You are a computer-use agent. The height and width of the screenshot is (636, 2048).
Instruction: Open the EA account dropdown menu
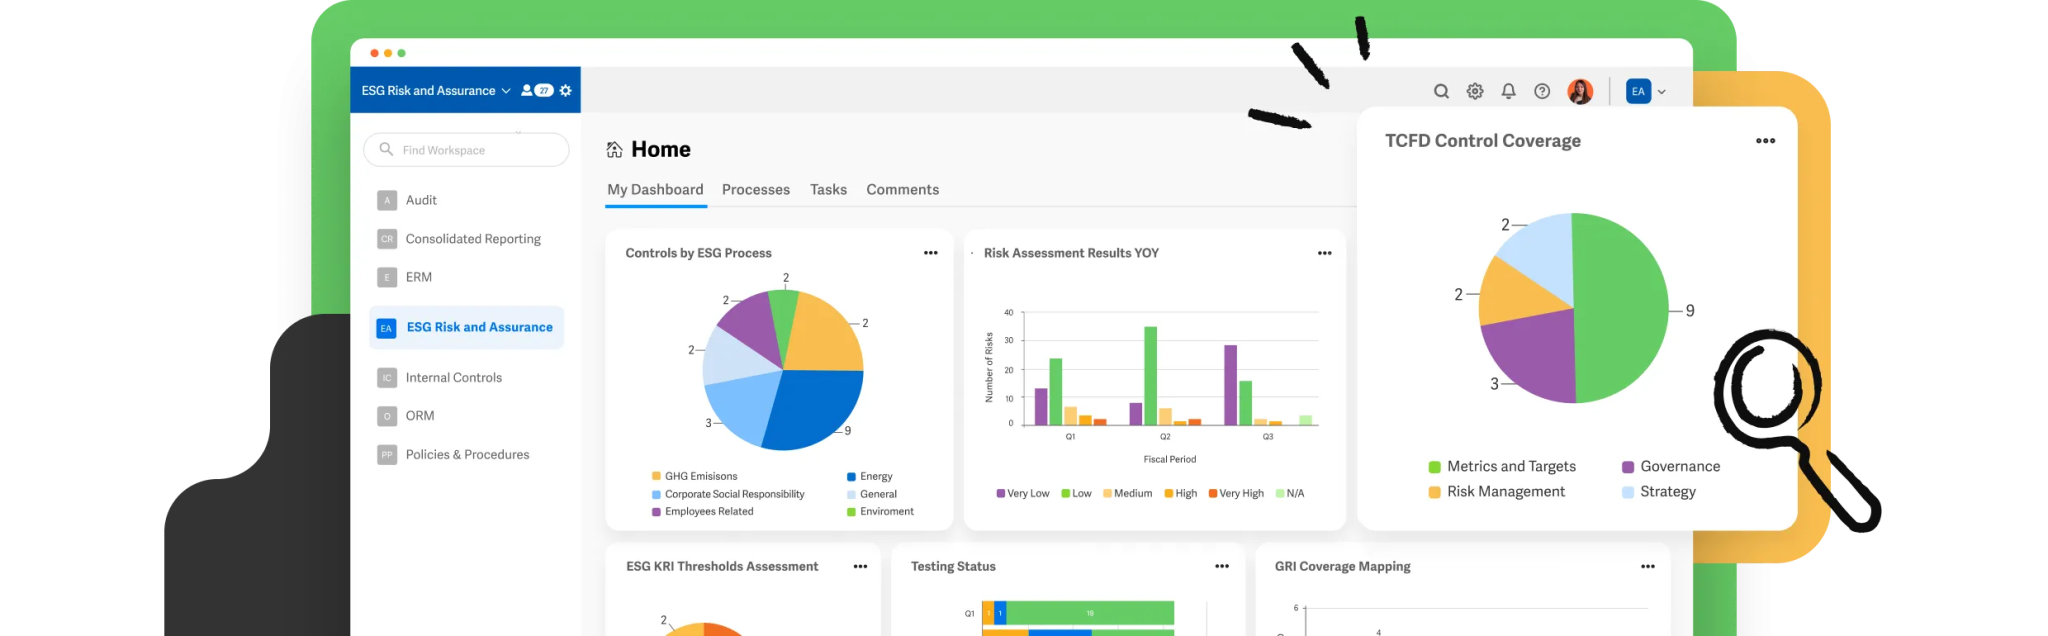point(1646,91)
